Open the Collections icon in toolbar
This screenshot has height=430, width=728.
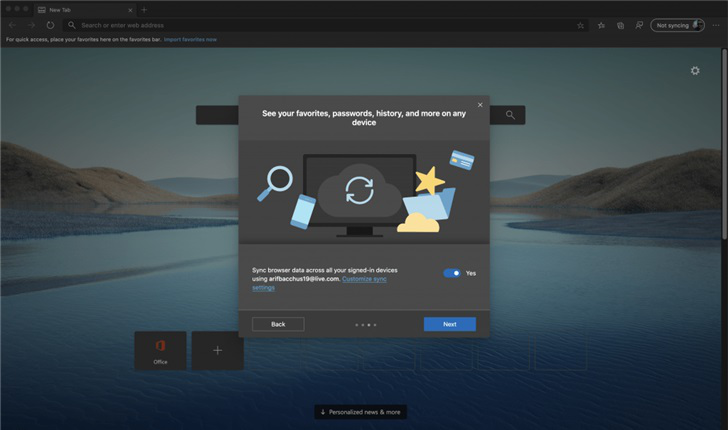(x=620, y=25)
